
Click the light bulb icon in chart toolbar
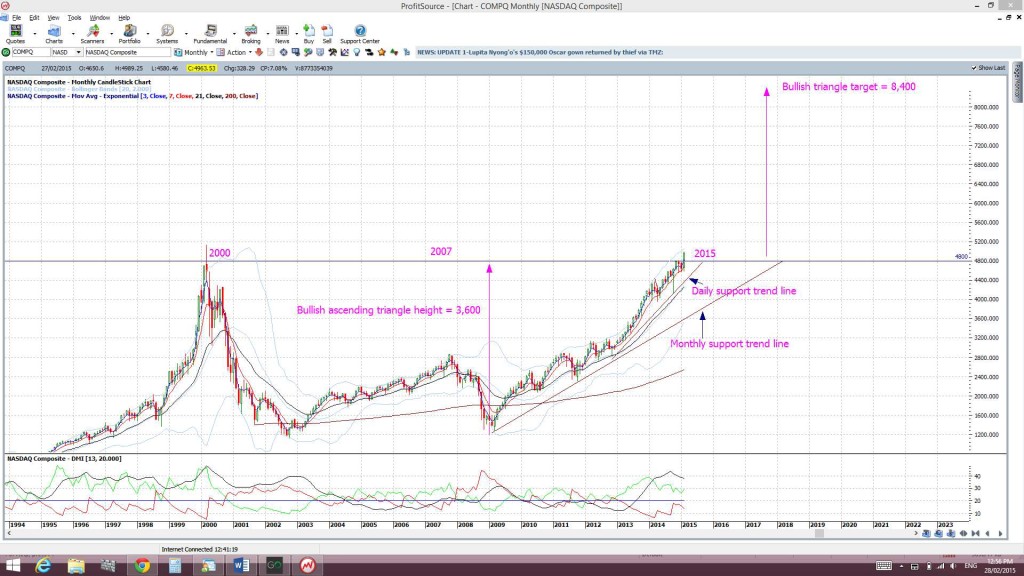[x=357, y=52]
